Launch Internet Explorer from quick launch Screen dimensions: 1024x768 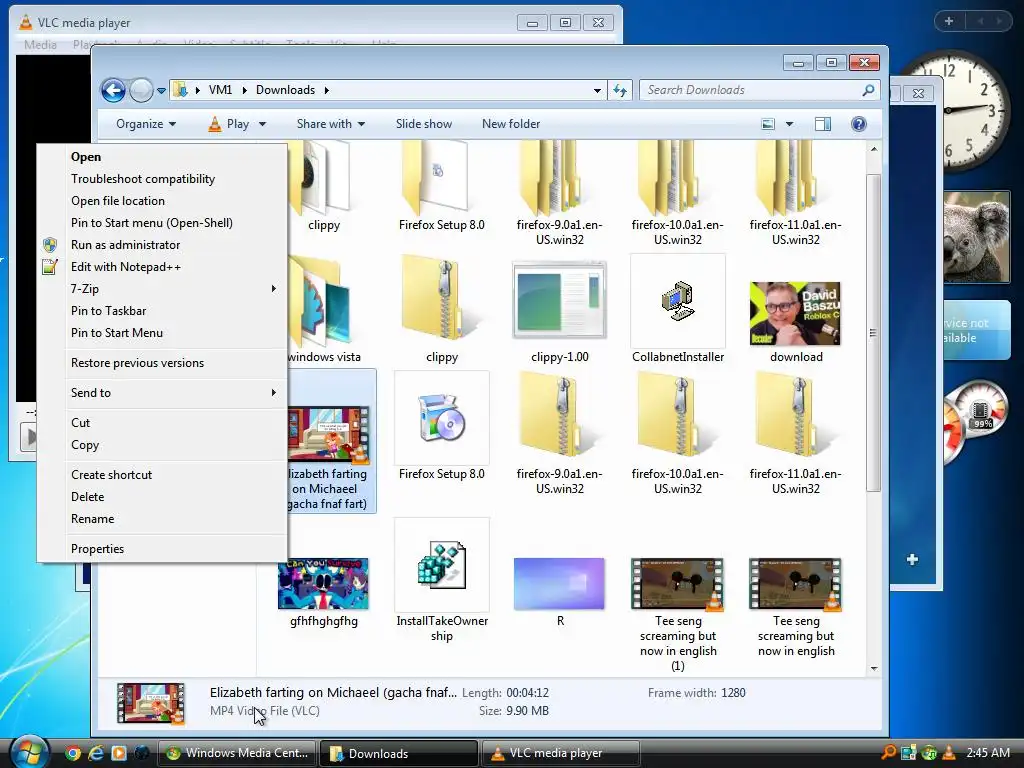96,753
